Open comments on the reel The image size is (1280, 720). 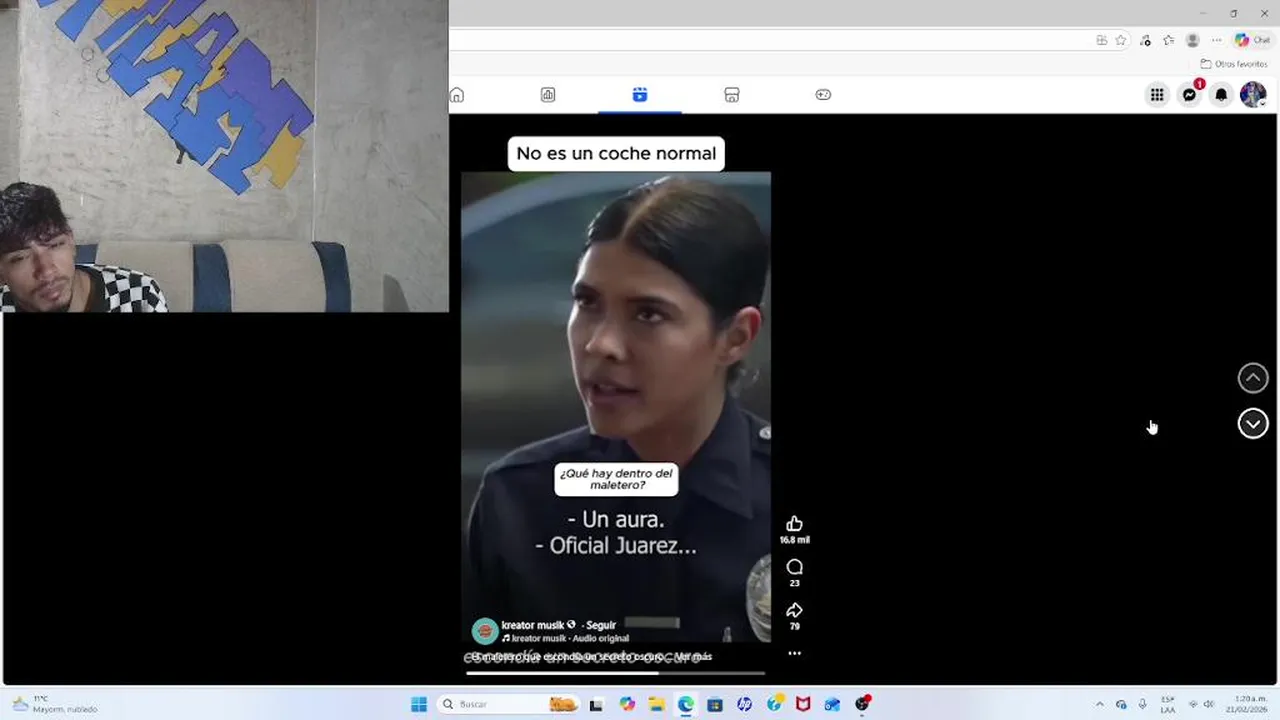point(794,567)
